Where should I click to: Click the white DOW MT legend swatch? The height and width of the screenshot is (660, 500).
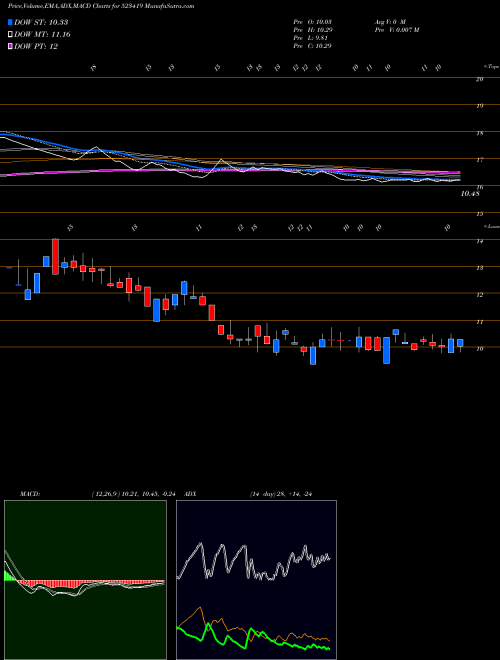pyautogui.click(x=10, y=35)
